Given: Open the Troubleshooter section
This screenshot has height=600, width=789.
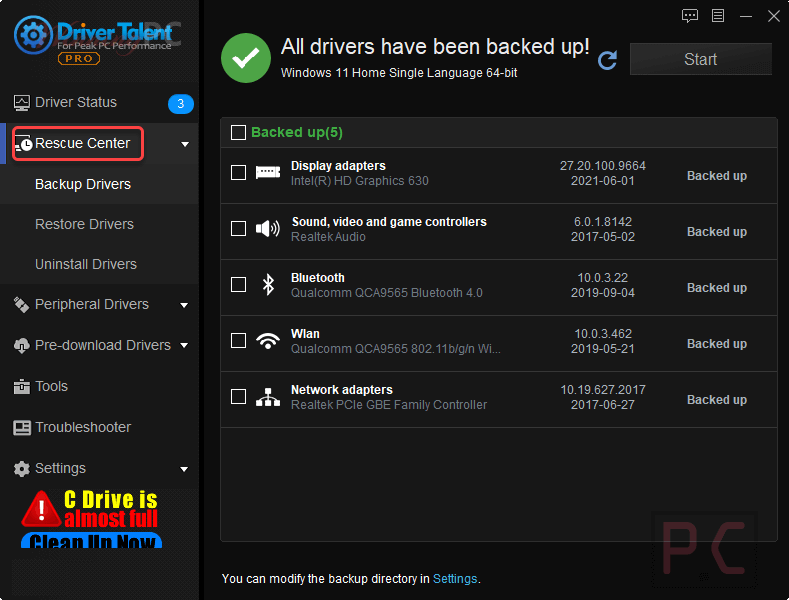Looking at the screenshot, I should (99, 427).
